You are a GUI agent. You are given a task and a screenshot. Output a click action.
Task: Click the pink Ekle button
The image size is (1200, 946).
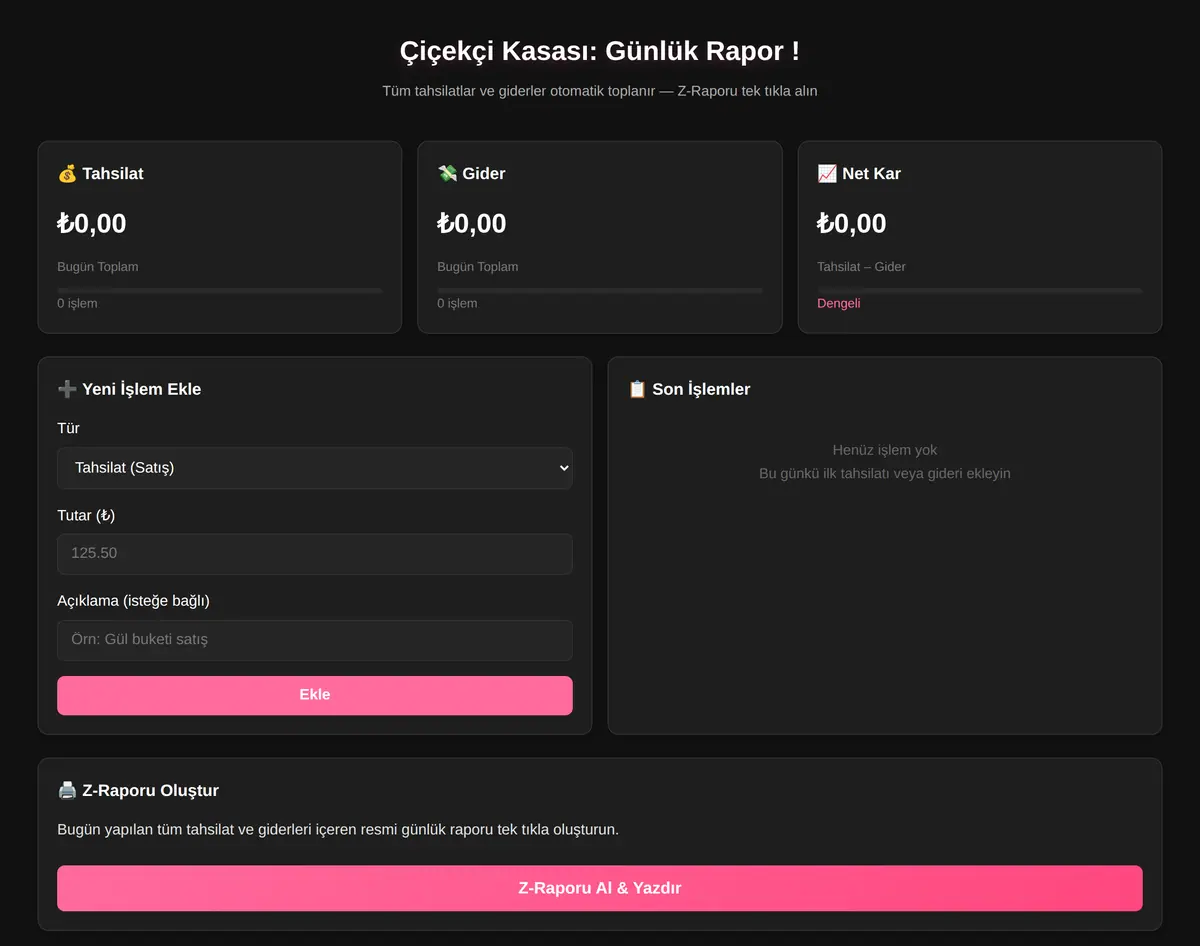pos(315,695)
